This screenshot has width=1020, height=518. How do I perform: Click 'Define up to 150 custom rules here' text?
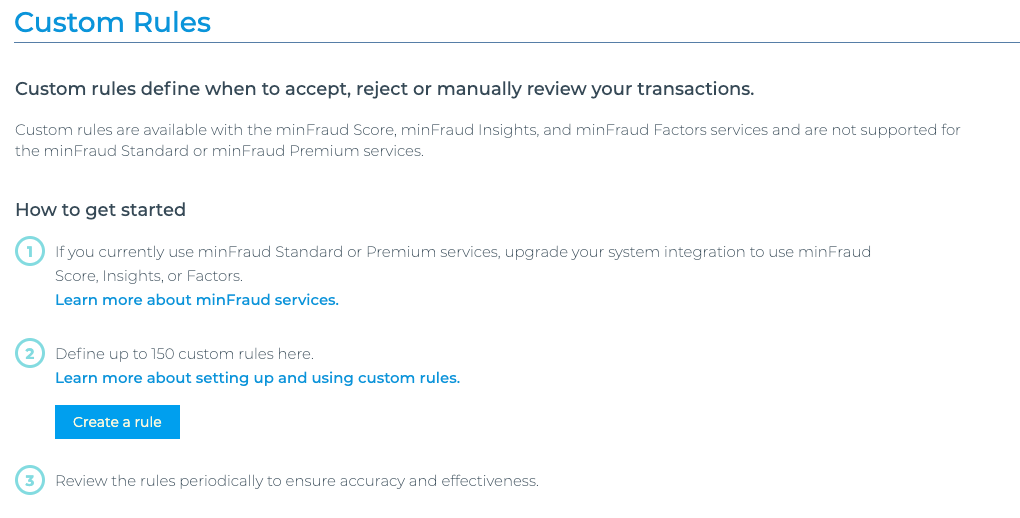[x=184, y=354]
